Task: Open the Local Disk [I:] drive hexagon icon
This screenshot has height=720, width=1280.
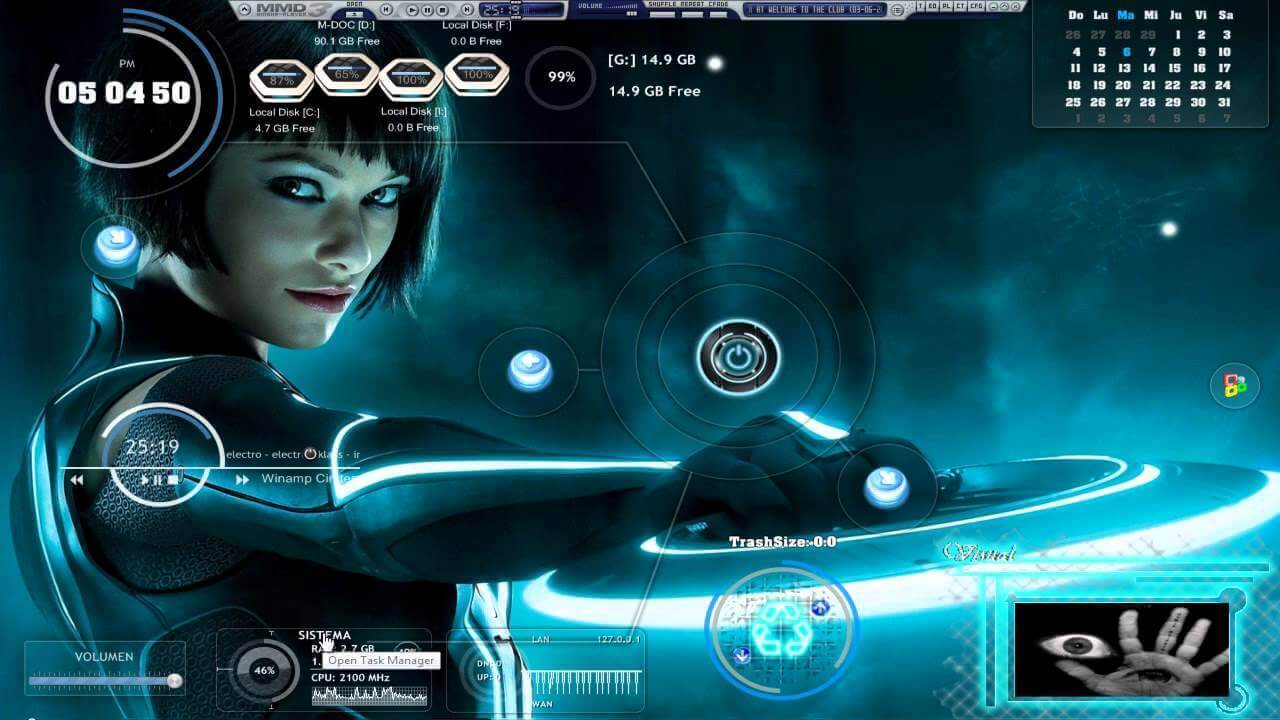Action: (x=411, y=79)
